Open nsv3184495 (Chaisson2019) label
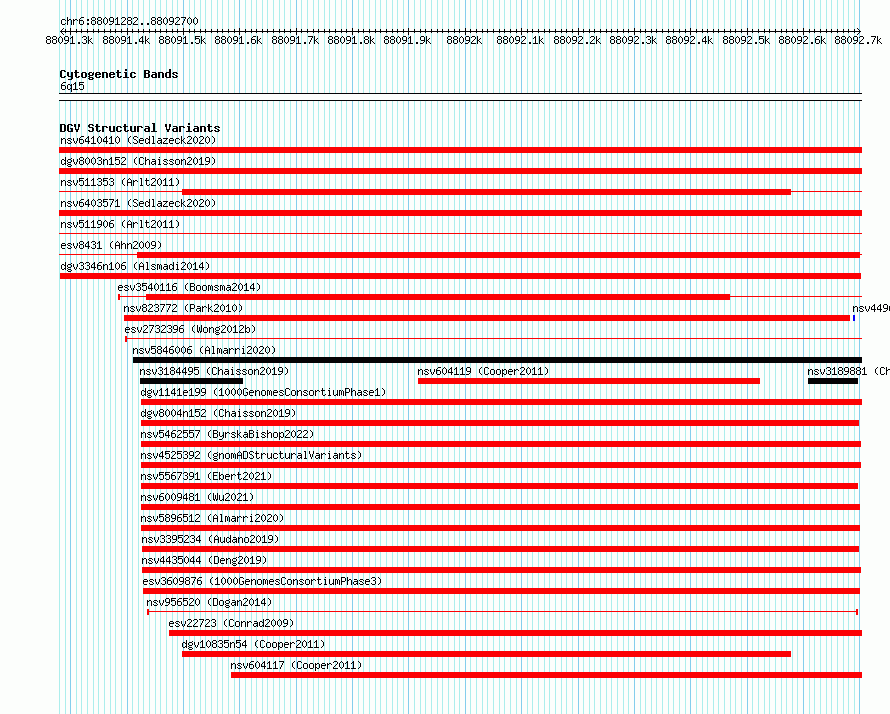Screen dimensions: 890x714 [214, 371]
